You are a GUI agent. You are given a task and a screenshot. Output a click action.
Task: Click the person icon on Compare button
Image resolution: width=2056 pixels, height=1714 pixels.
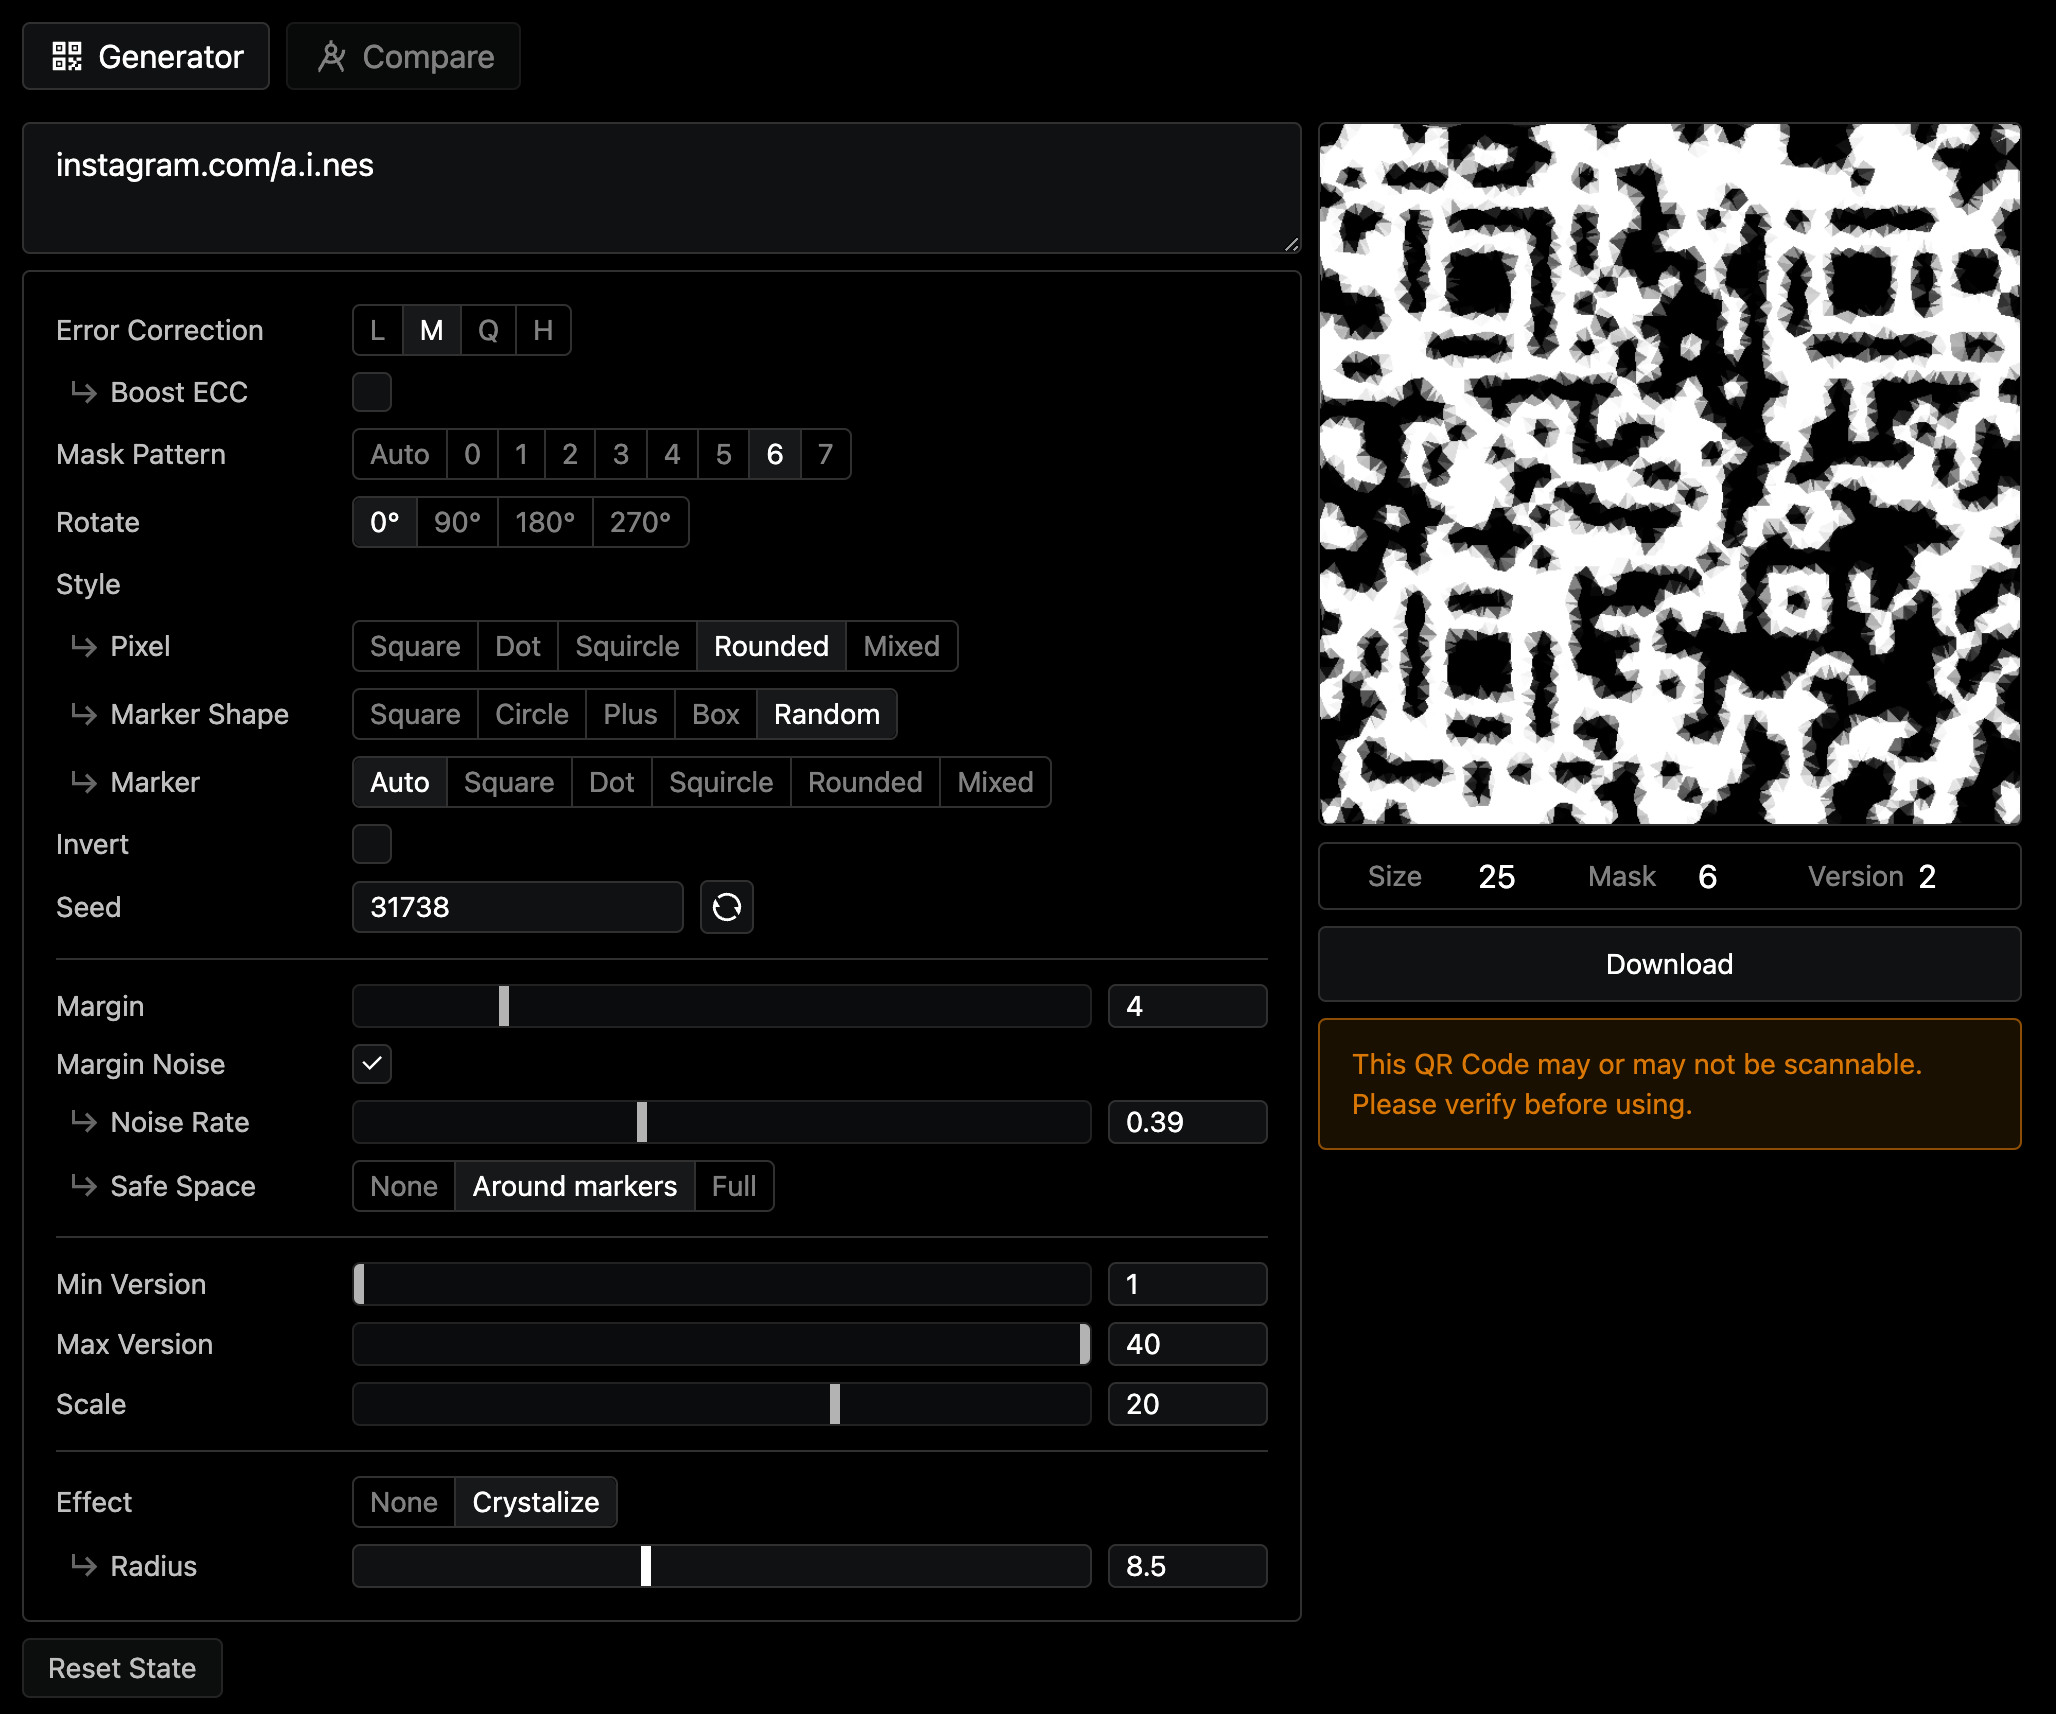tap(332, 56)
